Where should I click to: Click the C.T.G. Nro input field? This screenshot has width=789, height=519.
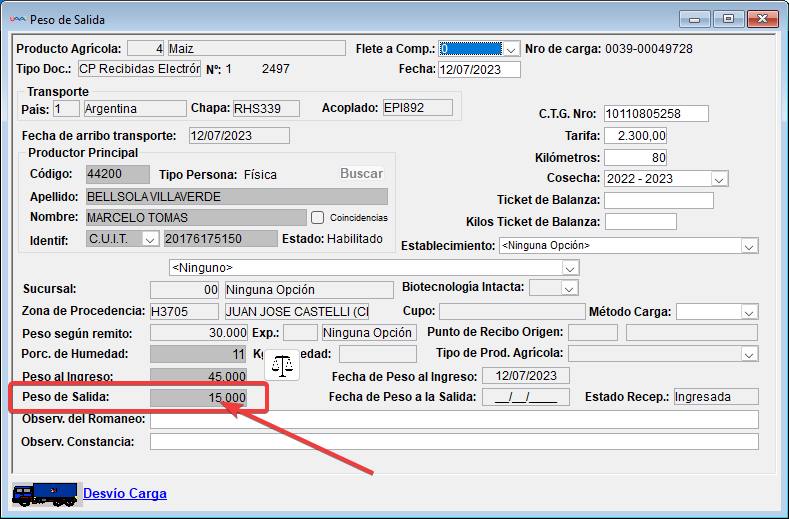coord(656,113)
